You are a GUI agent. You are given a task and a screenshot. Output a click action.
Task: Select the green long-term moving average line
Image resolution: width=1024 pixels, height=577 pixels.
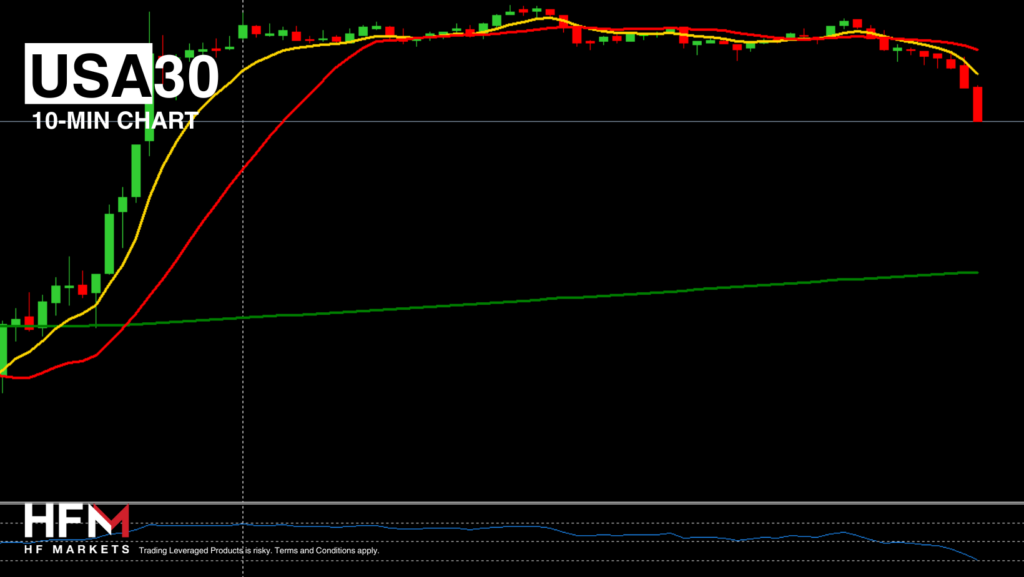click(600, 295)
